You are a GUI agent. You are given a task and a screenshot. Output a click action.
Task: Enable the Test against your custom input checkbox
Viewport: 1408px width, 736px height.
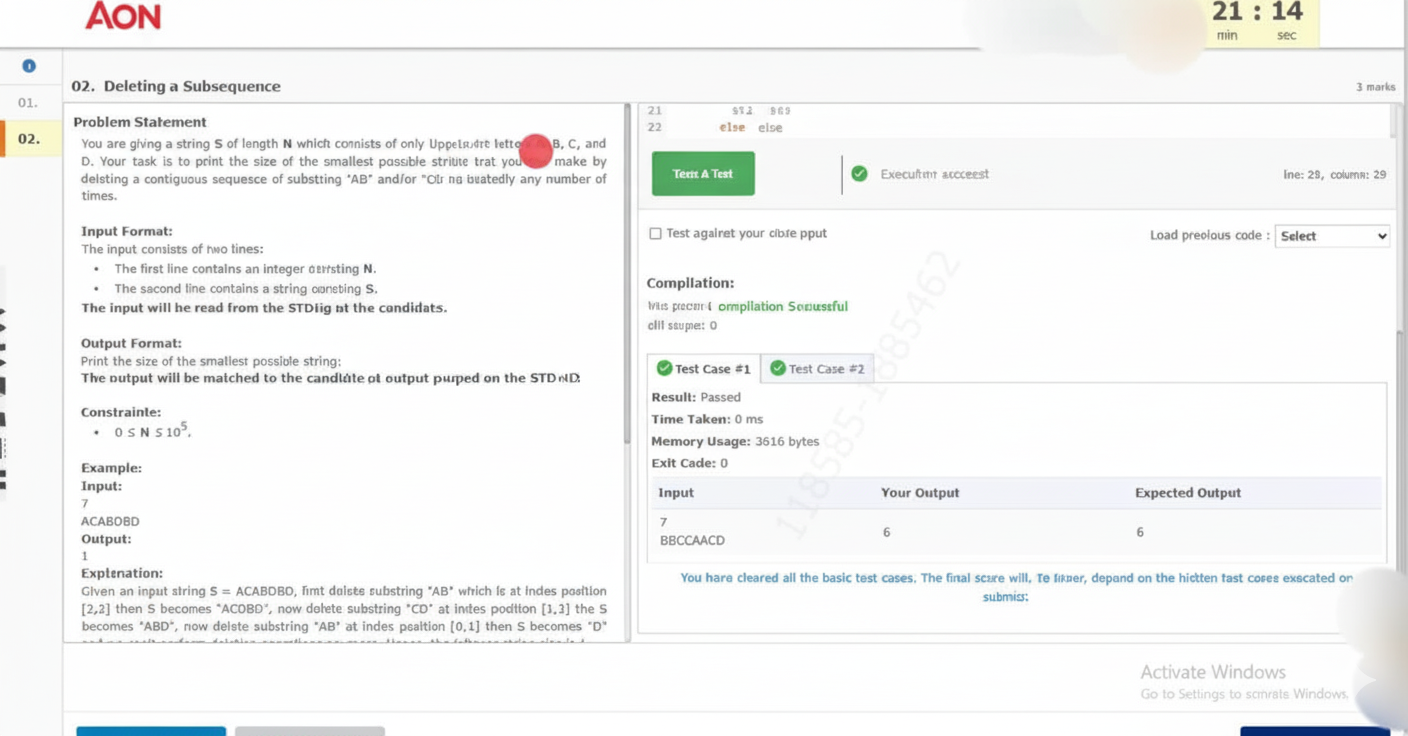click(x=656, y=233)
